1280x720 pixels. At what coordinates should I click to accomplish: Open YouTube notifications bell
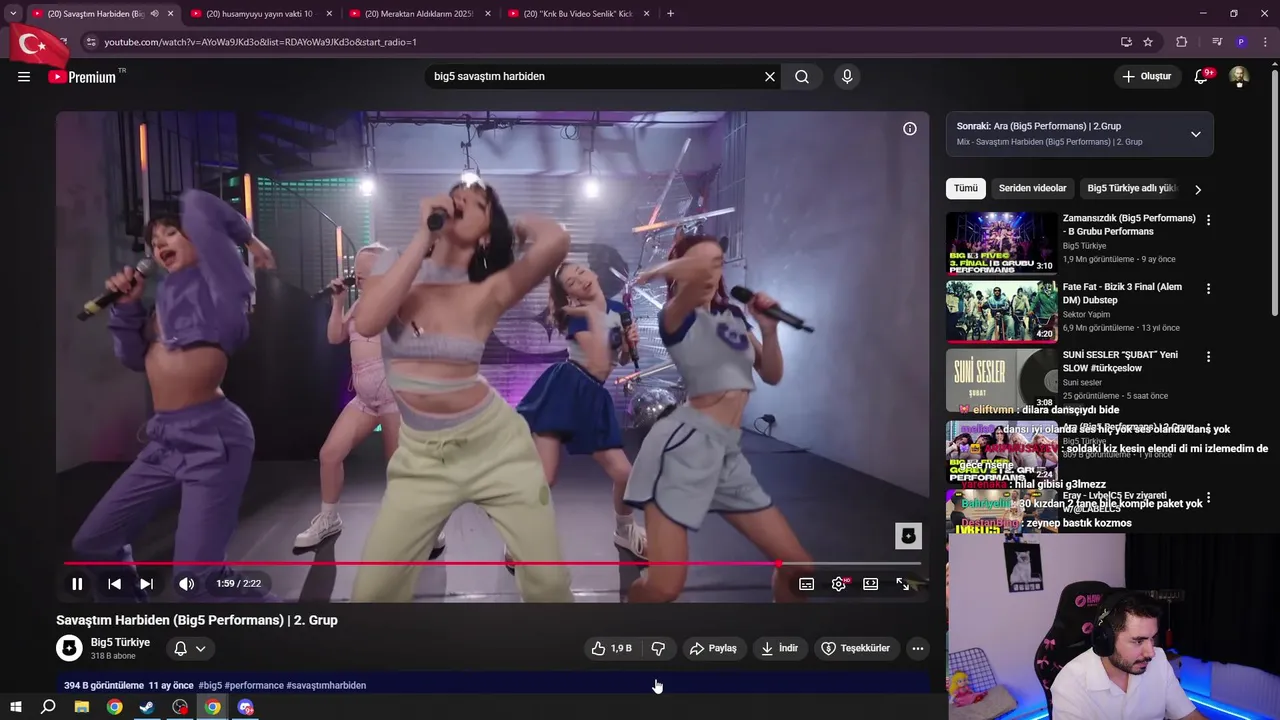pyautogui.click(x=1202, y=77)
